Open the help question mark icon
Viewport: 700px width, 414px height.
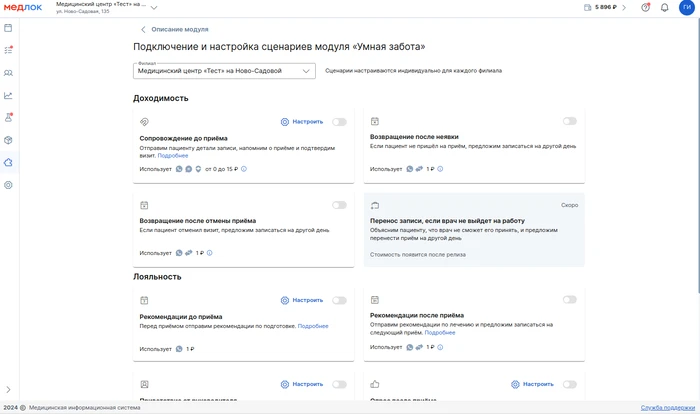(x=645, y=8)
